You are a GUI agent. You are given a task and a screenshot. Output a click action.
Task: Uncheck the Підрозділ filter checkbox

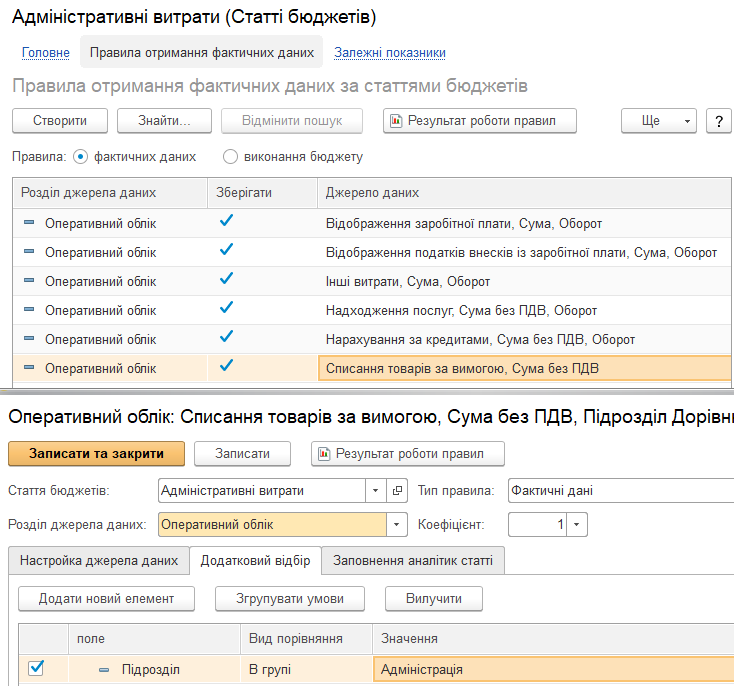coord(35,669)
